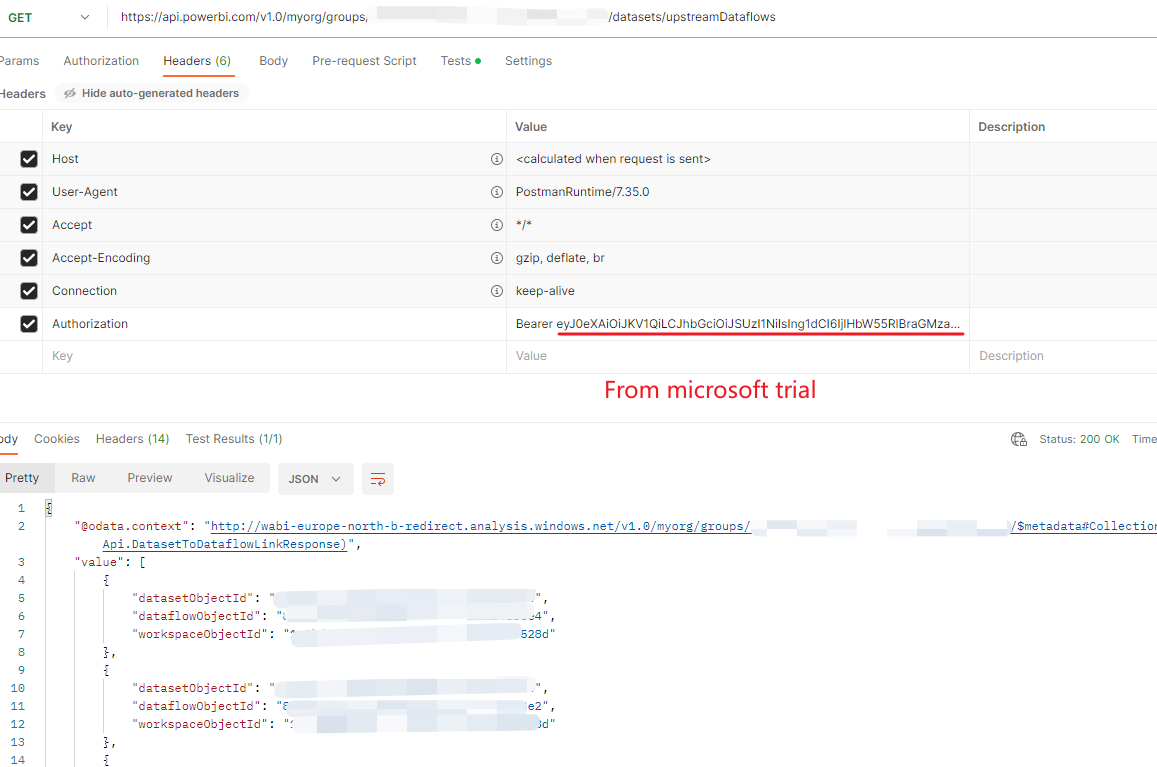Click the Value column header
Screen dimensions: 1157x767
[531, 127]
